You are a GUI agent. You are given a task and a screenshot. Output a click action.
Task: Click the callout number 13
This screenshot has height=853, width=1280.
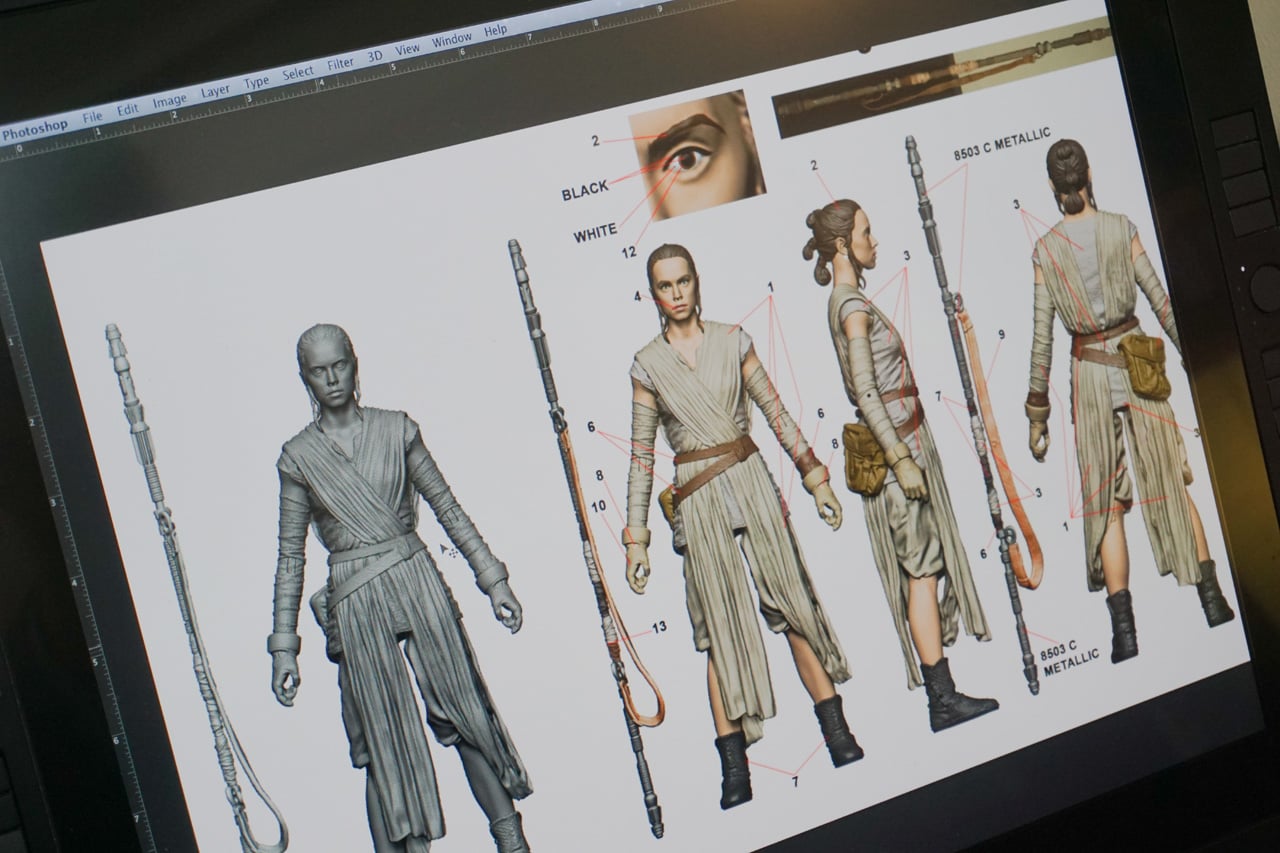tap(657, 627)
